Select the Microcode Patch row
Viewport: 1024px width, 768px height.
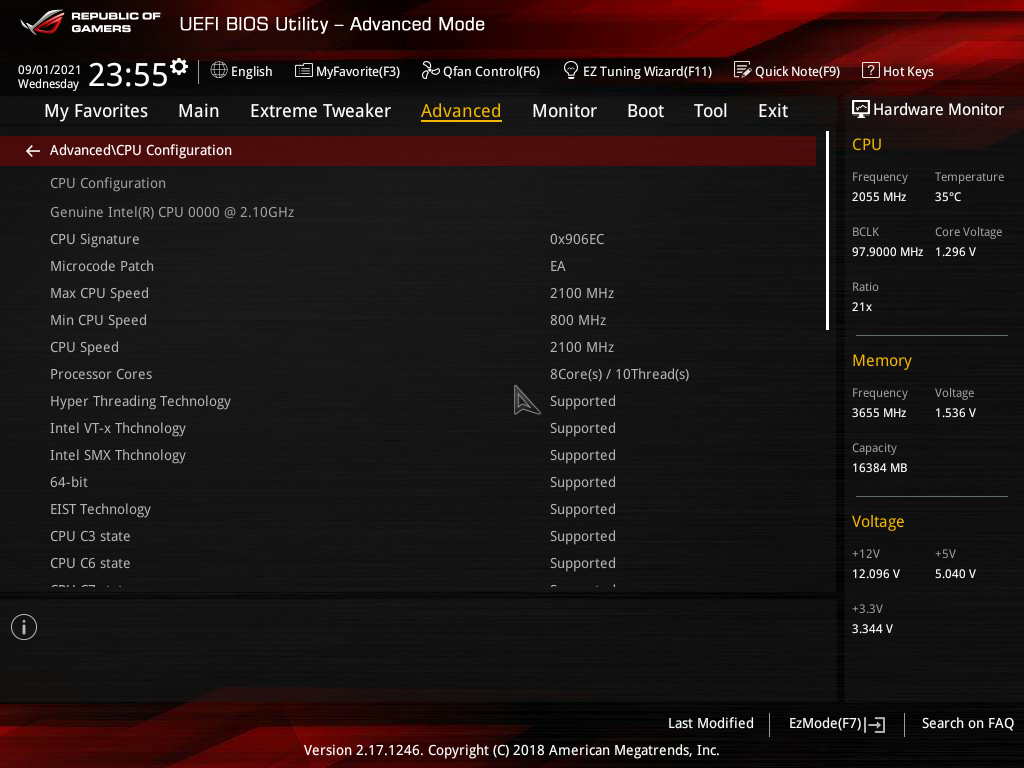pos(408,266)
